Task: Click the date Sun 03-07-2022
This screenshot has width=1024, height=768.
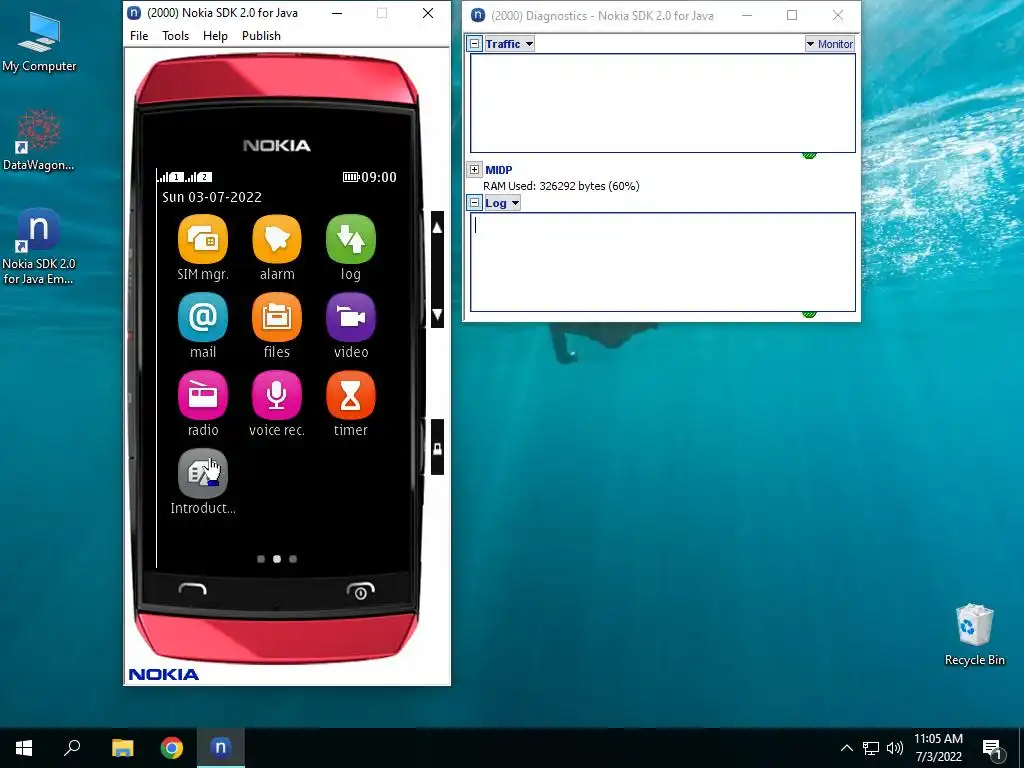Action: [x=212, y=197]
